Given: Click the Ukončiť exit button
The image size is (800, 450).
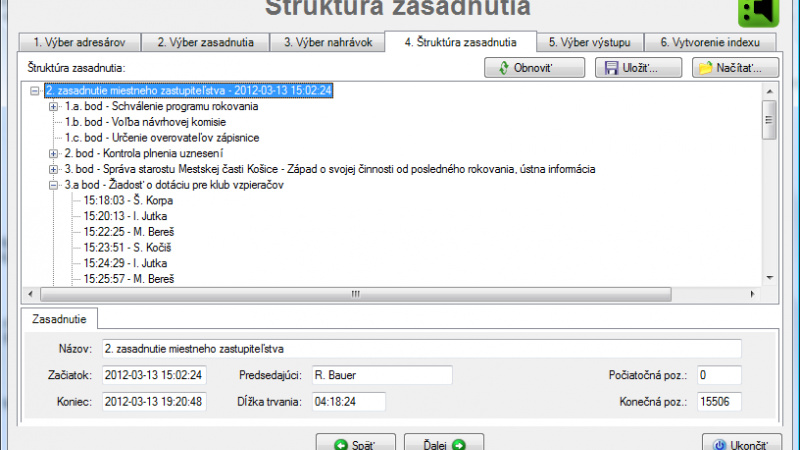Looking at the screenshot, I should point(742,443).
